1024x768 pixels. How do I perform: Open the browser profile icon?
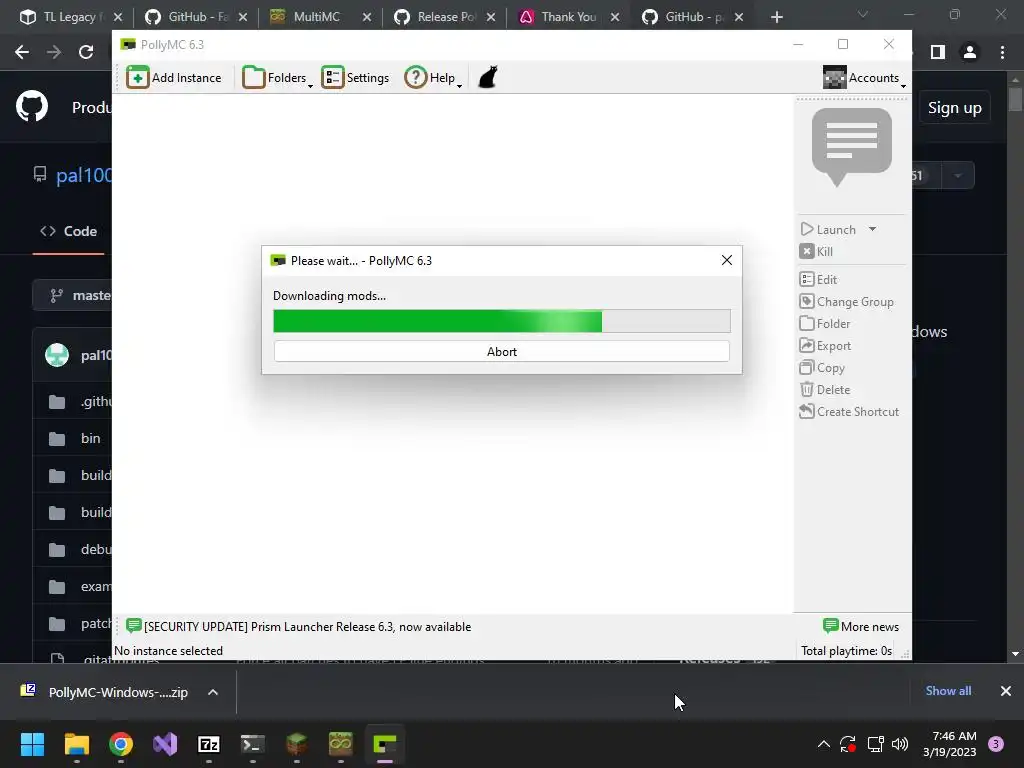(970, 52)
